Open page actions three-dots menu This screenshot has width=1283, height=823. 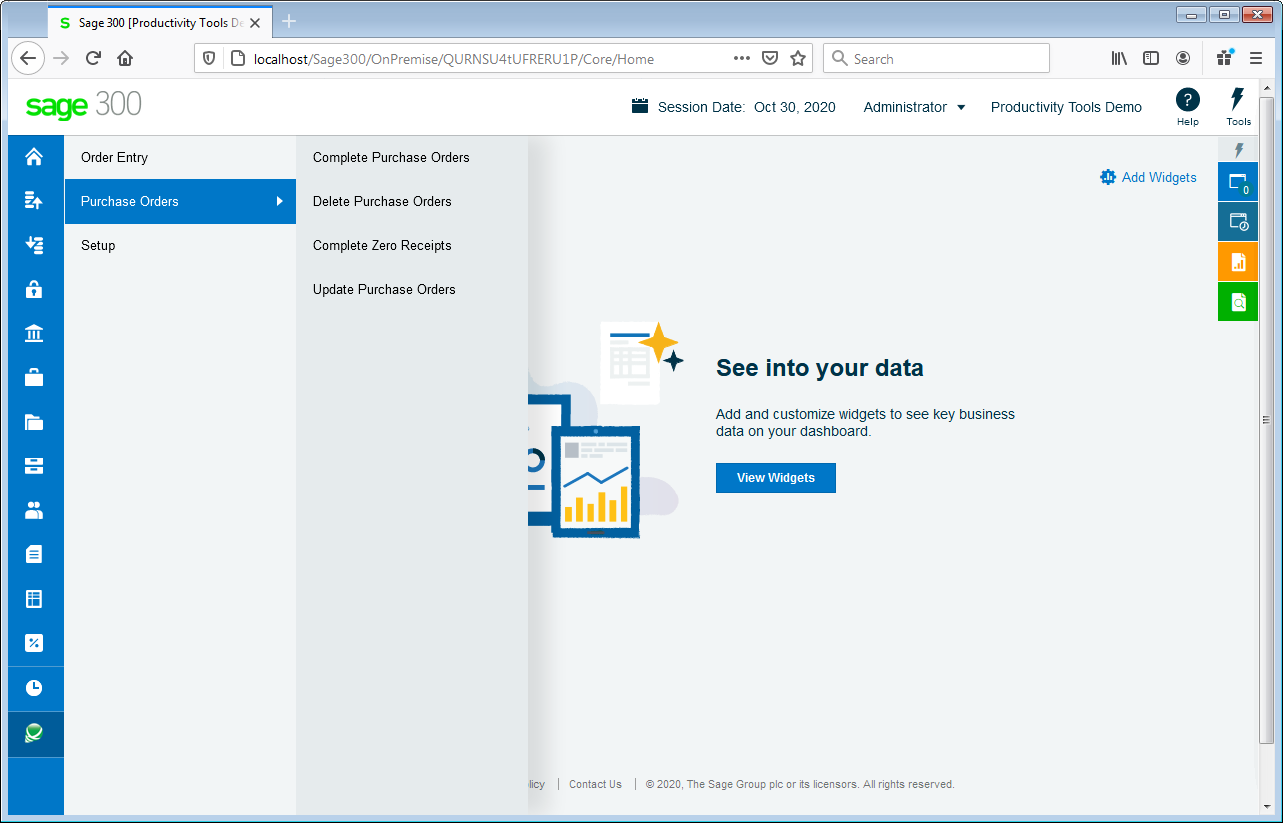[x=742, y=59]
